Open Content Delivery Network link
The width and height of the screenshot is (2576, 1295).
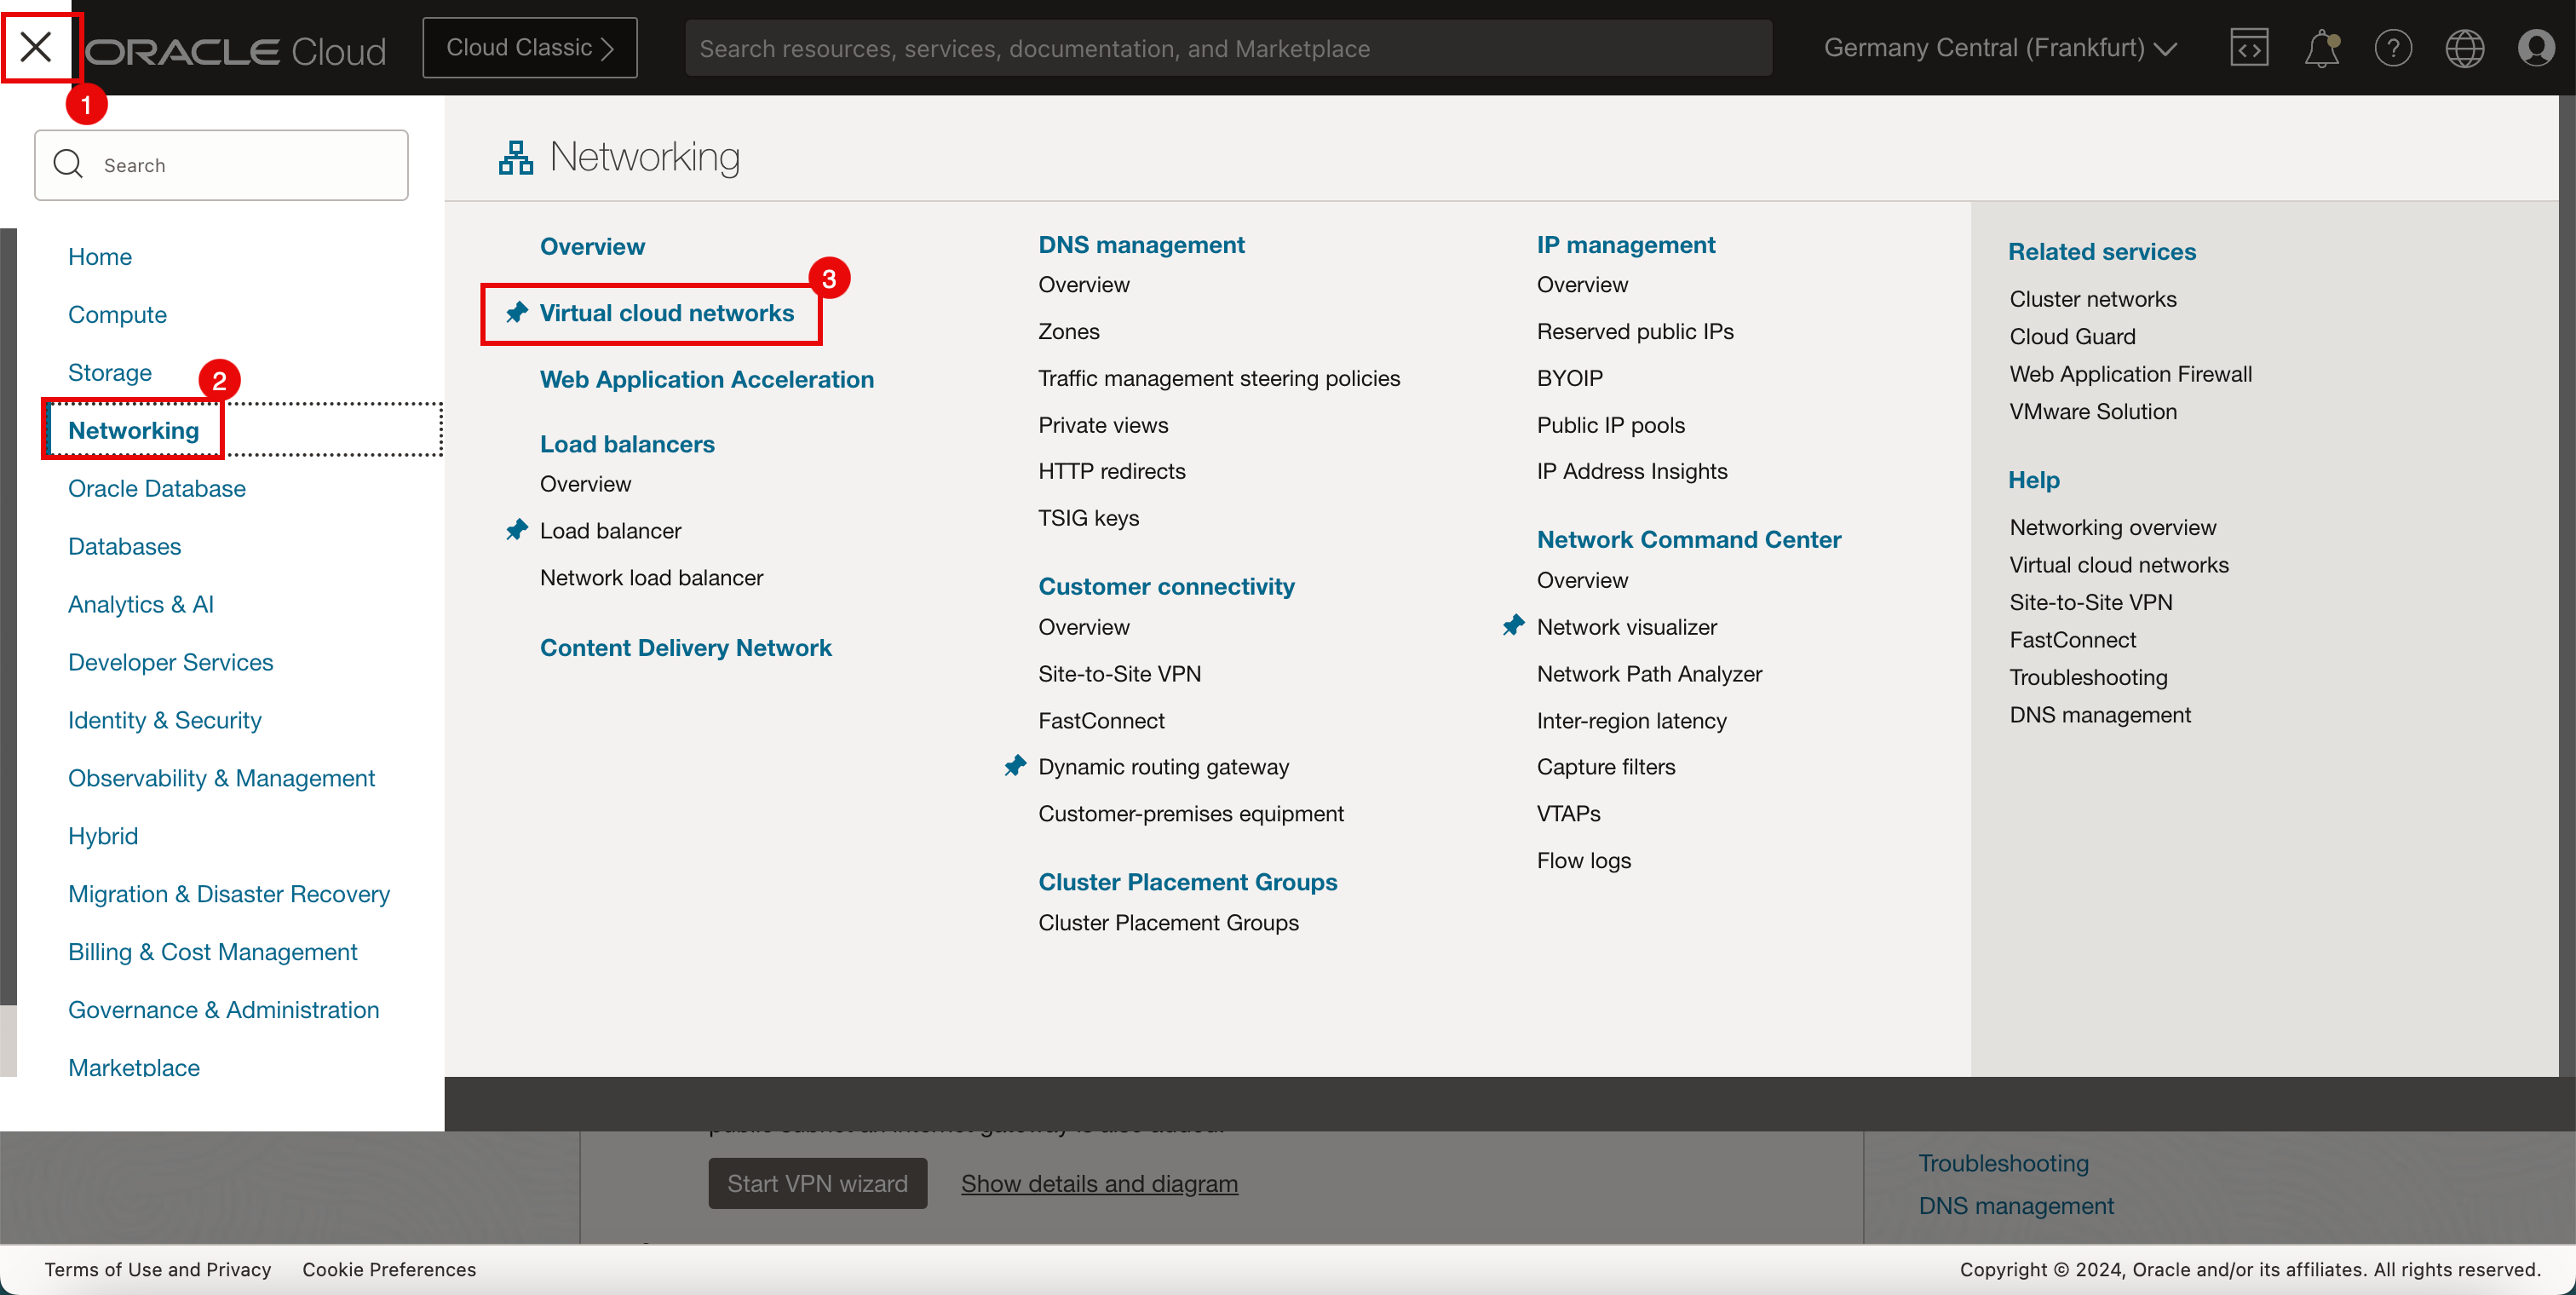pos(686,648)
